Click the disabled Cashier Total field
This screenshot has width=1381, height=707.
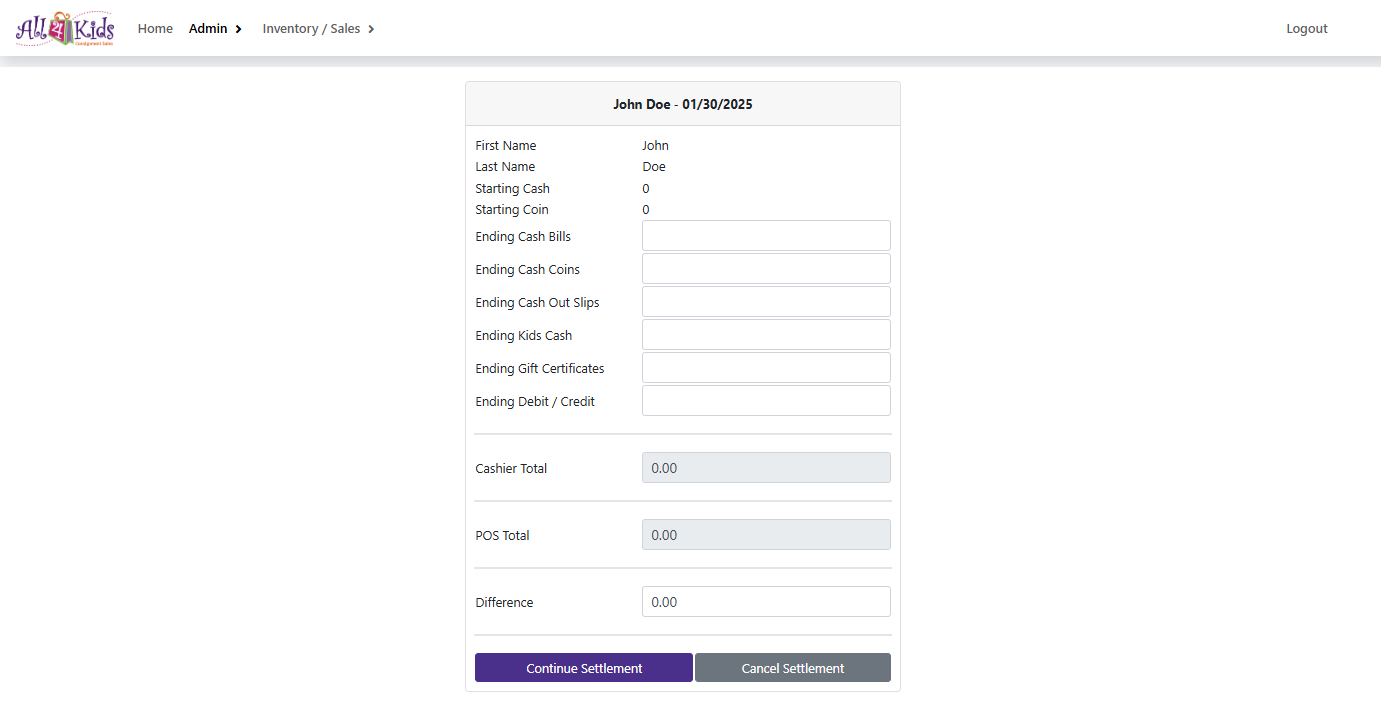[765, 468]
